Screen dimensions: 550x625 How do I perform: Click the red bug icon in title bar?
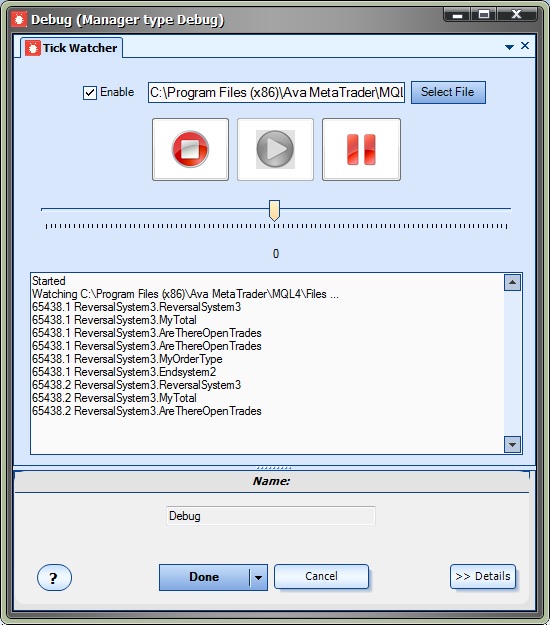point(19,19)
